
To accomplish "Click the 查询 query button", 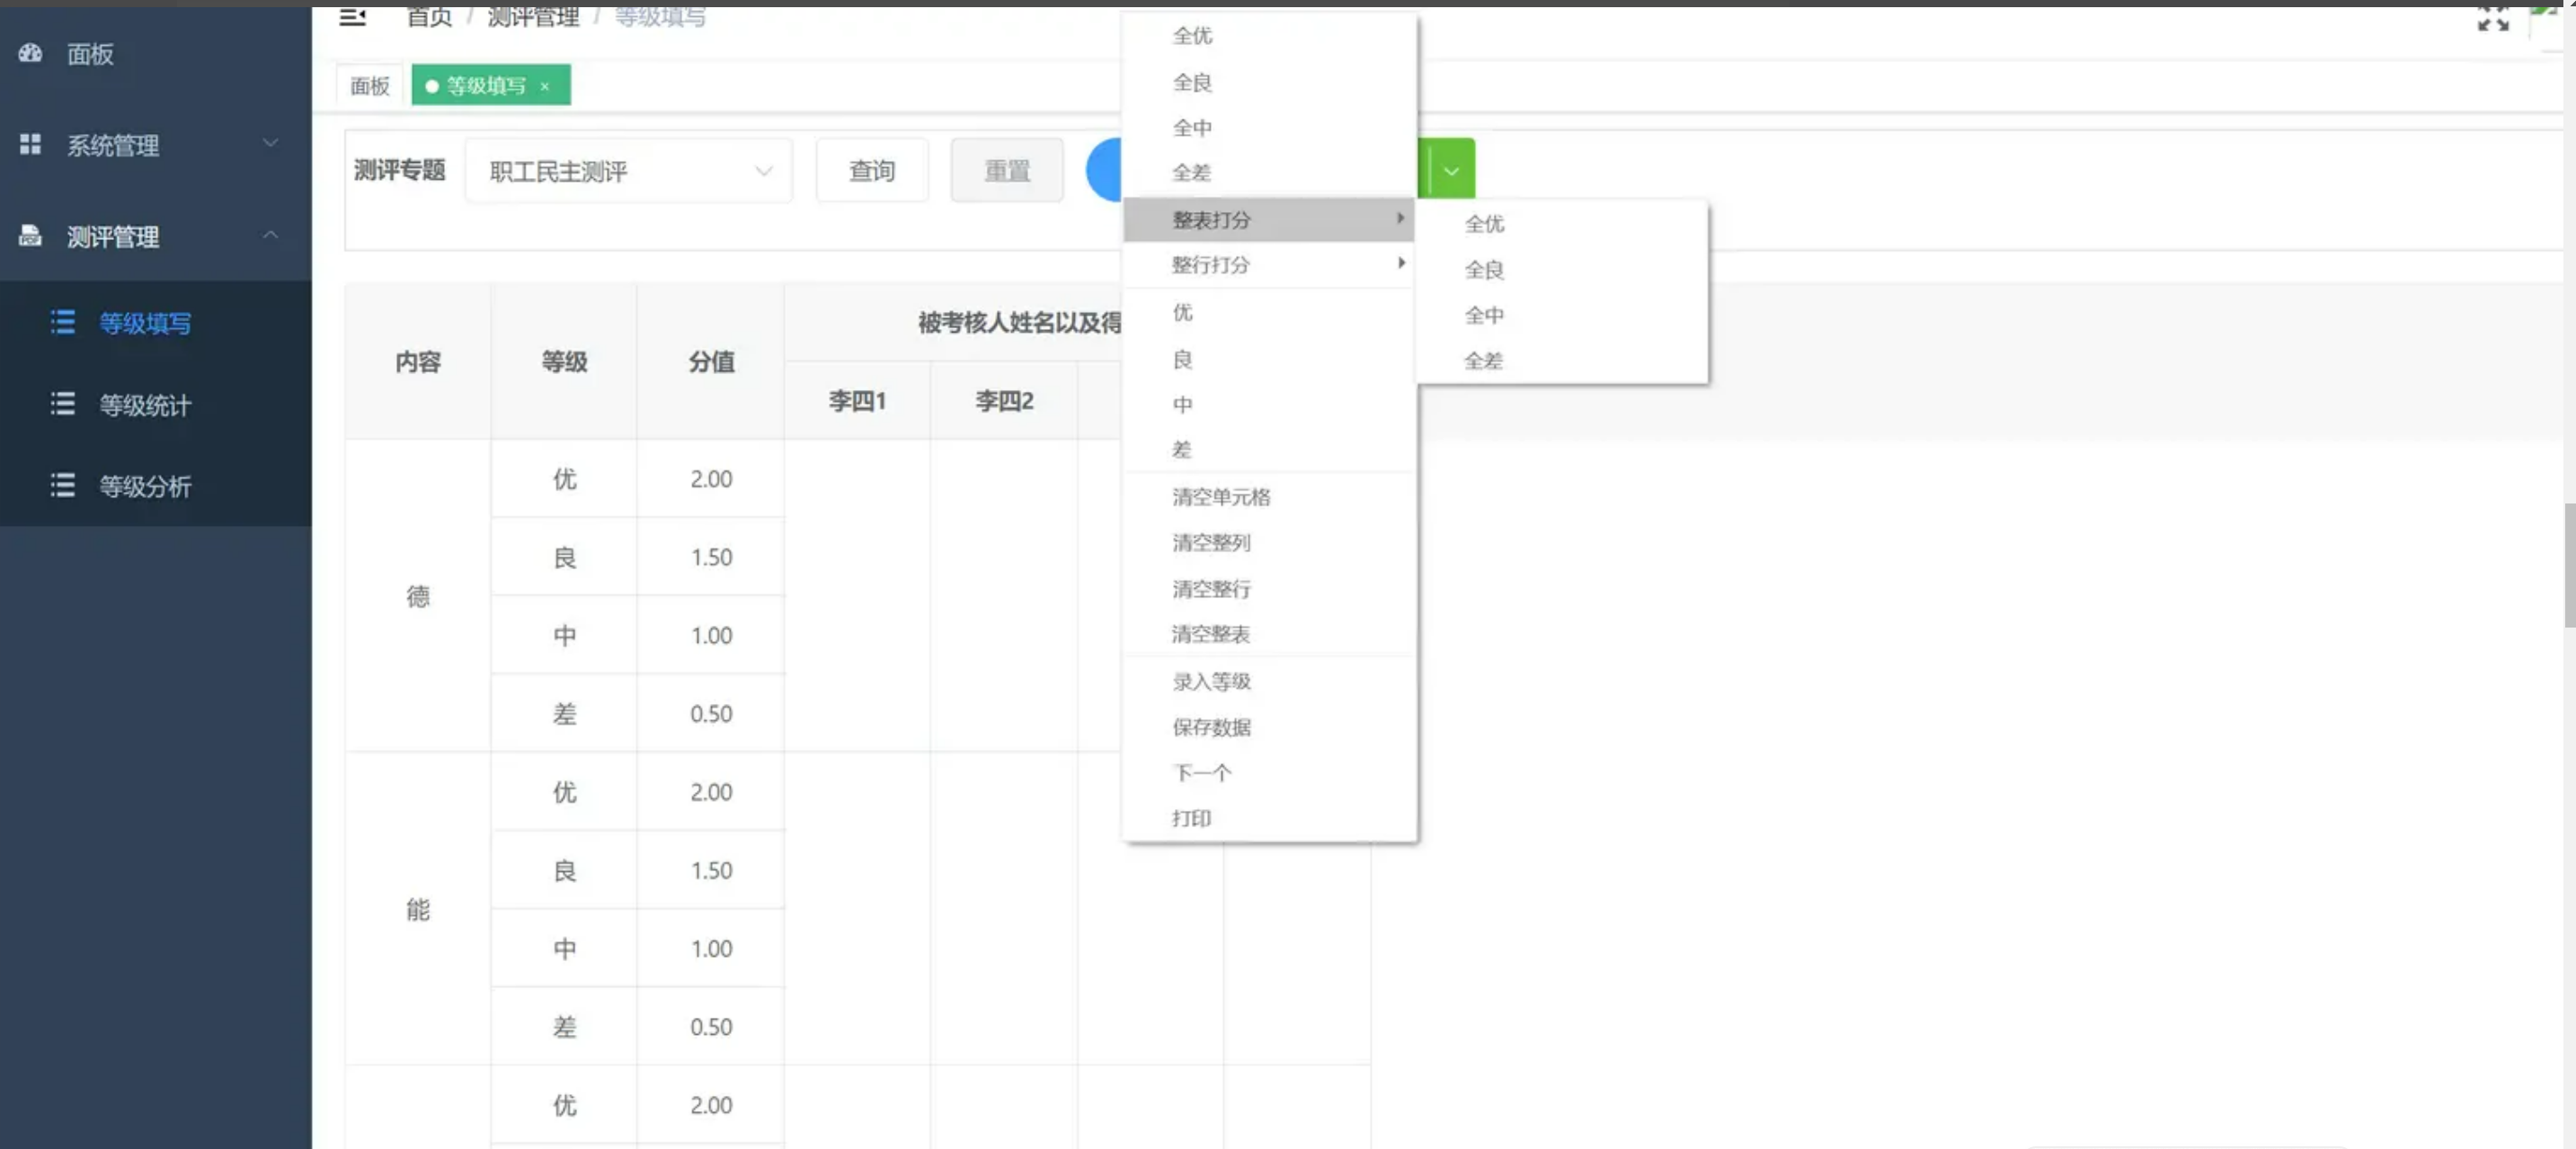I will tap(871, 170).
